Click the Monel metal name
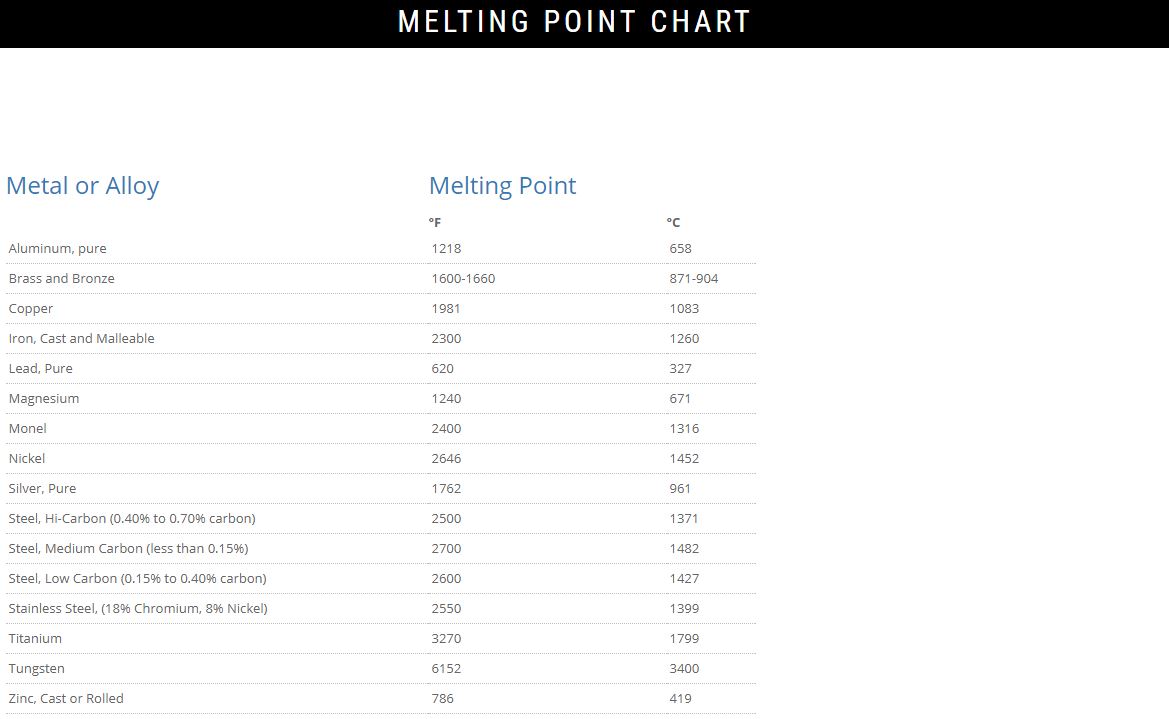 (28, 429)
